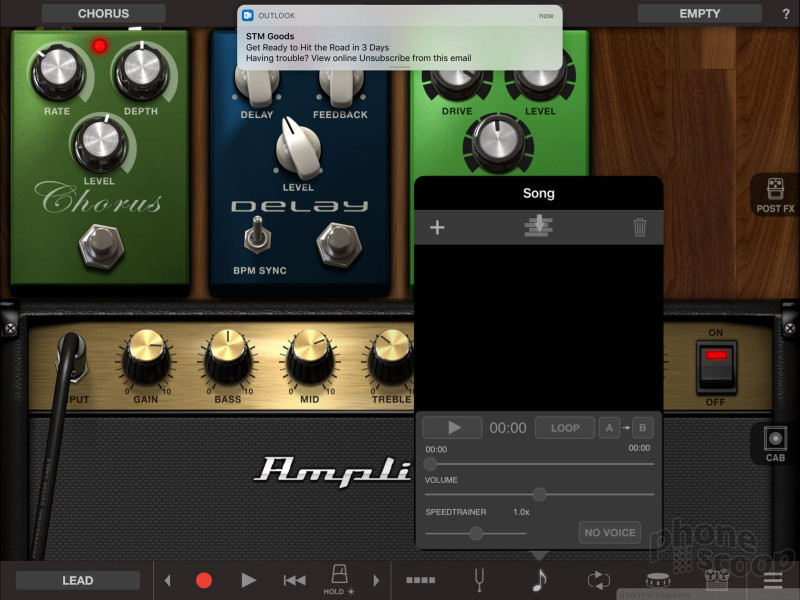Add a new song with the plus icon
This screenshot has height=600, width=800.
437,227
